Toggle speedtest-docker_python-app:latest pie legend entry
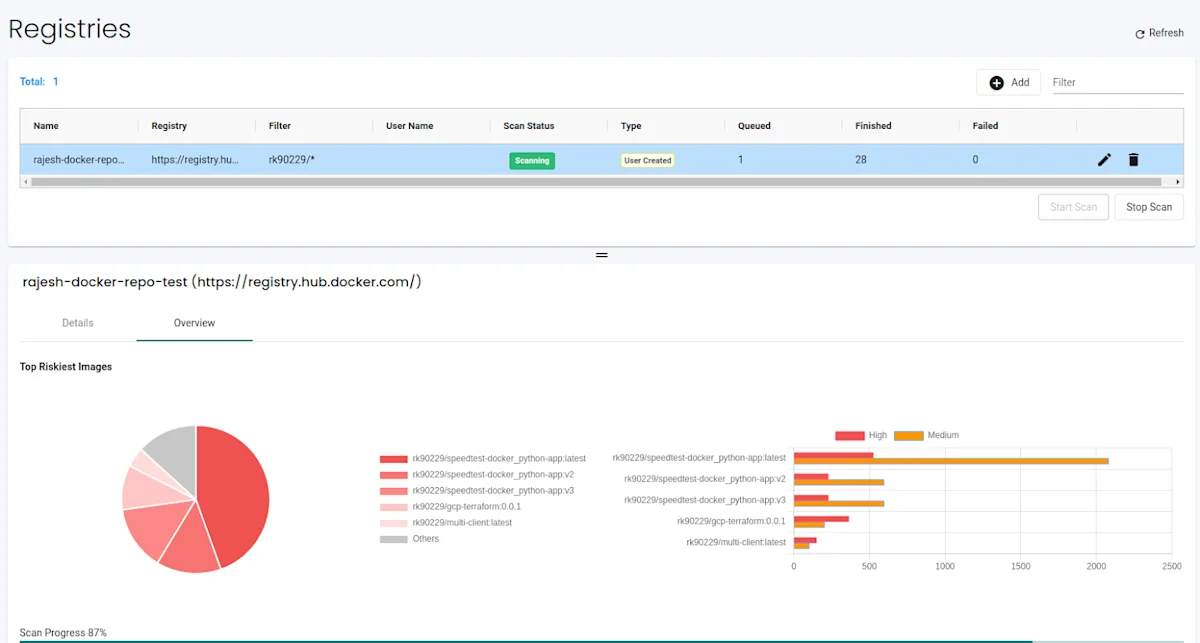The image size is (1200, 643). [x=483, y=458]
